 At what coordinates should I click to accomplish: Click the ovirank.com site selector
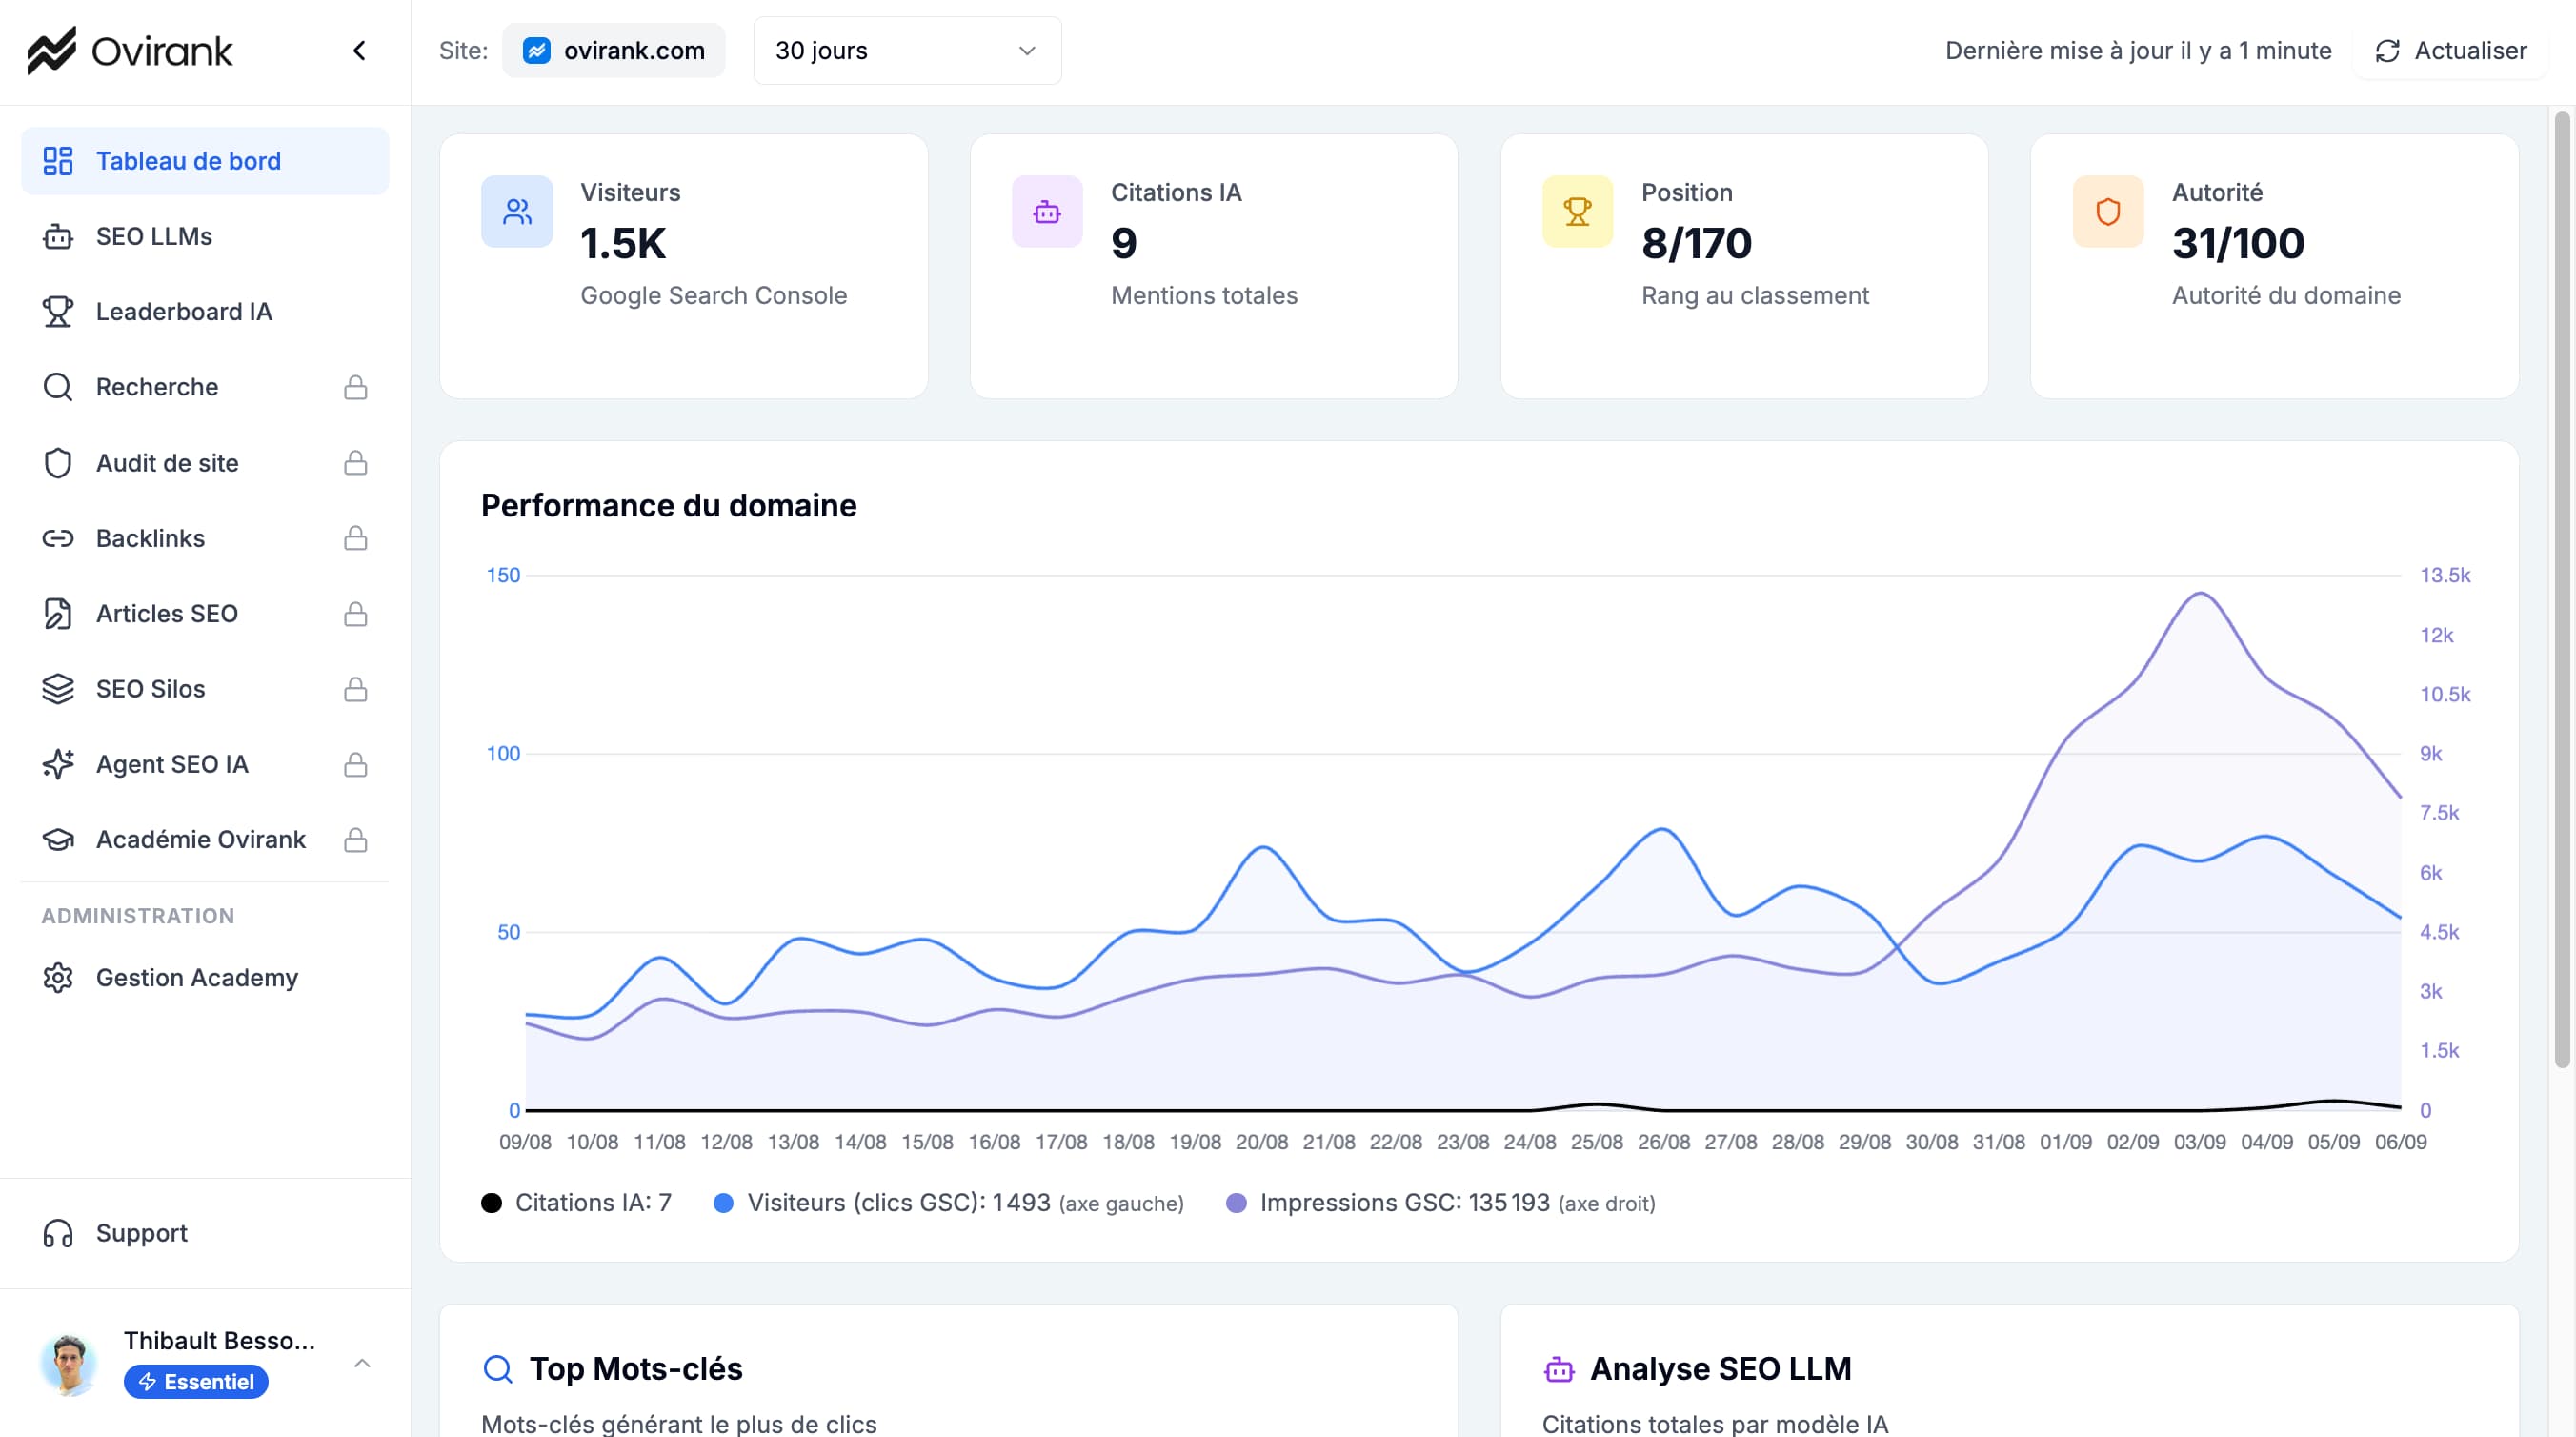click(x=614, y=50)
